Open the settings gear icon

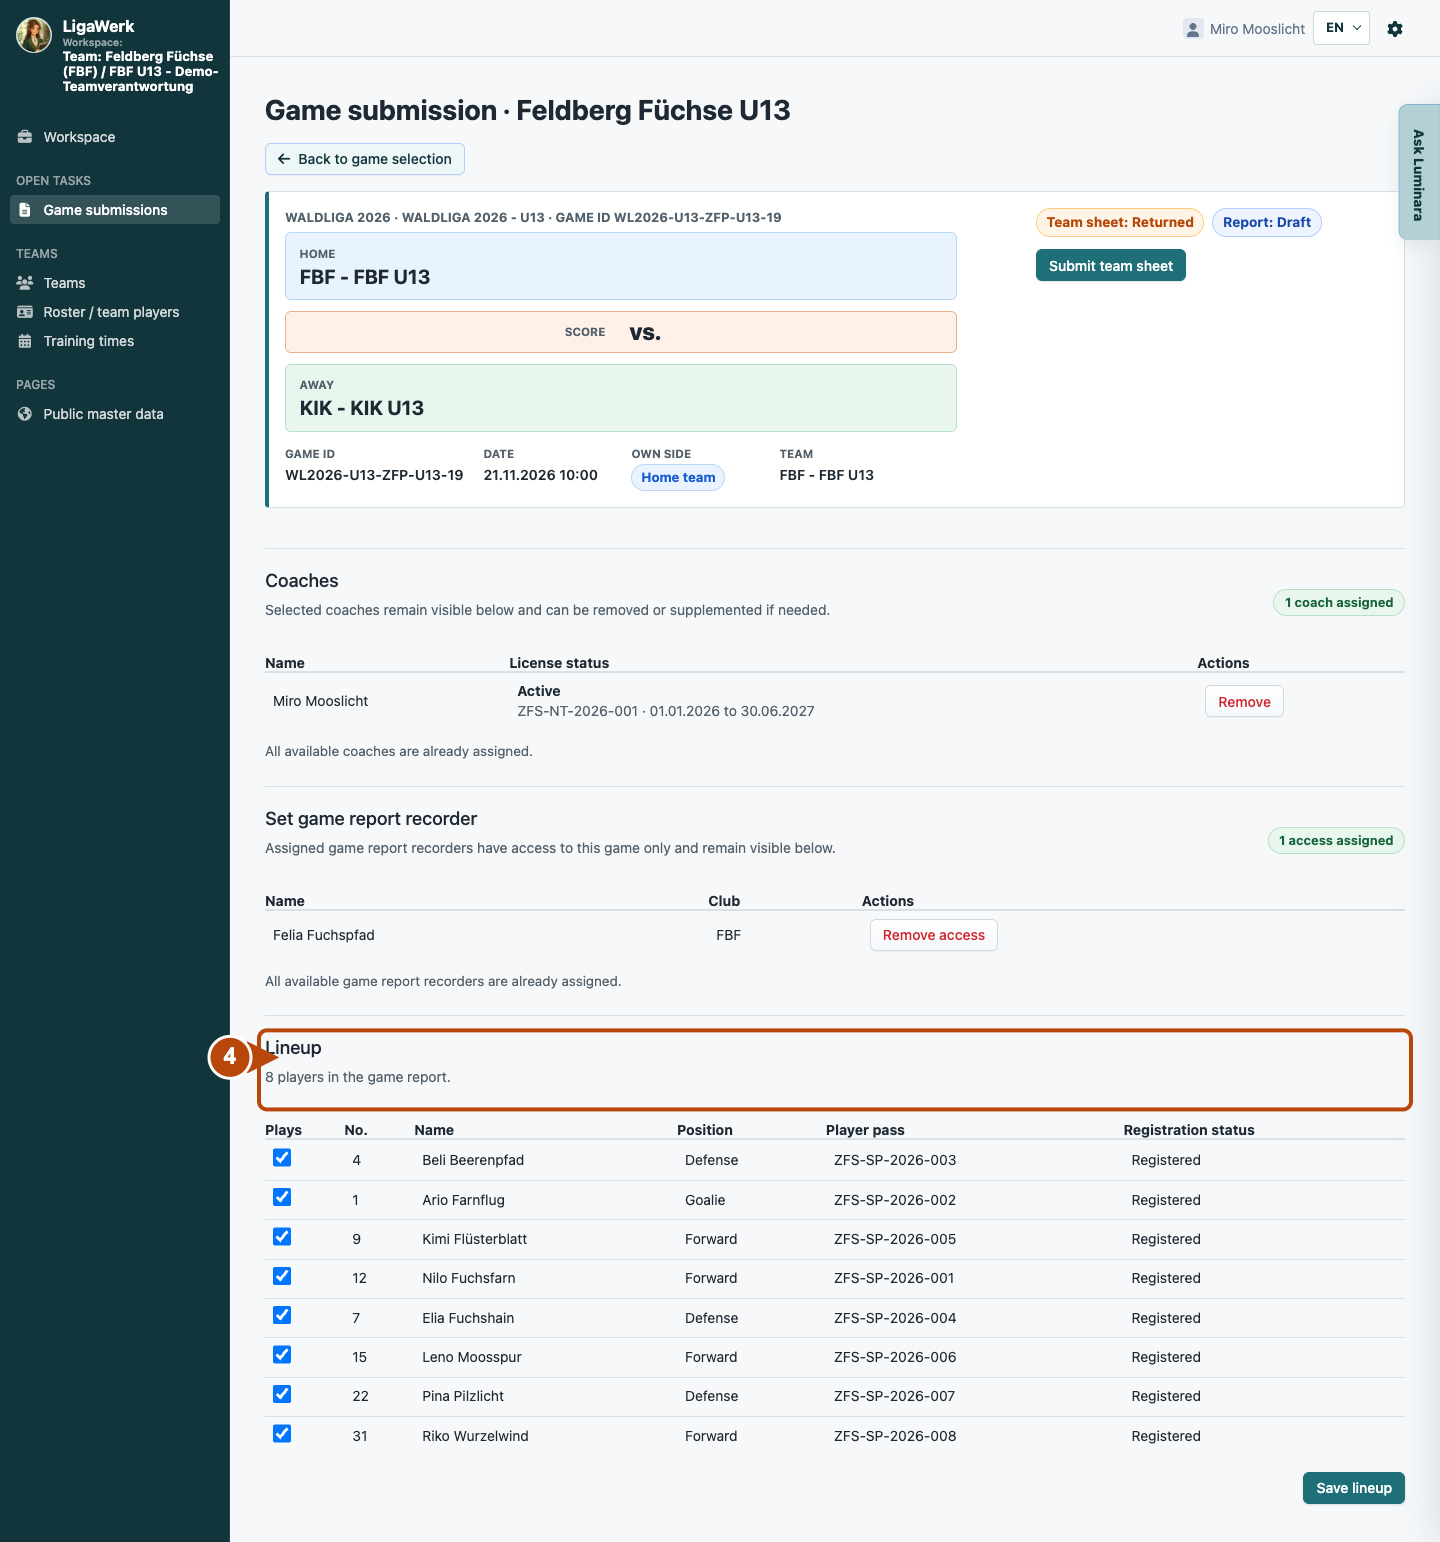(x=1395, y=29)
